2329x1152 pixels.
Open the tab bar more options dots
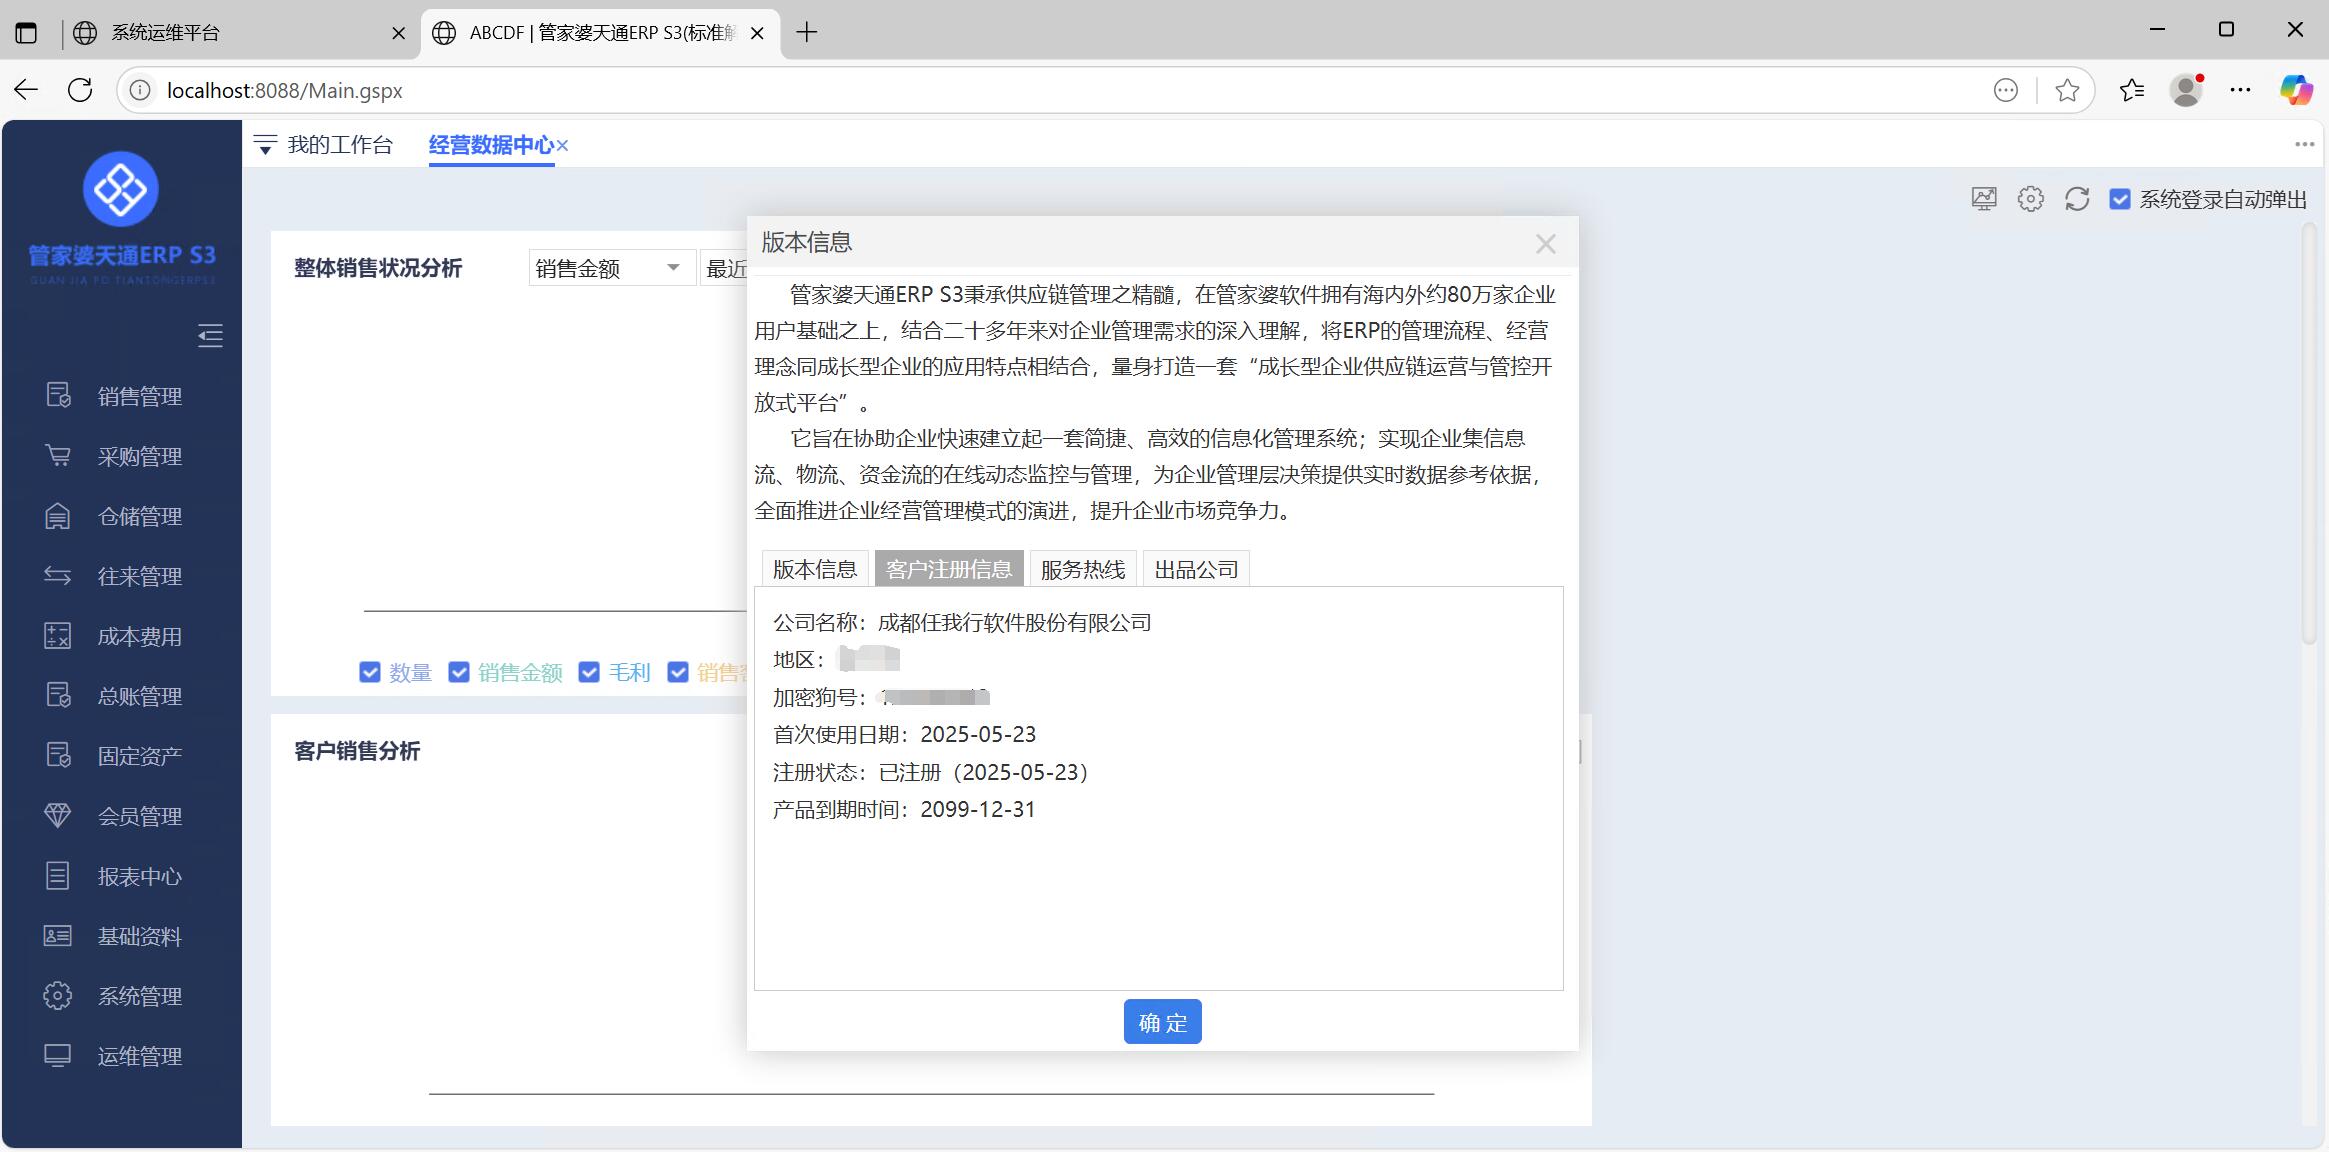(2305, 145)
